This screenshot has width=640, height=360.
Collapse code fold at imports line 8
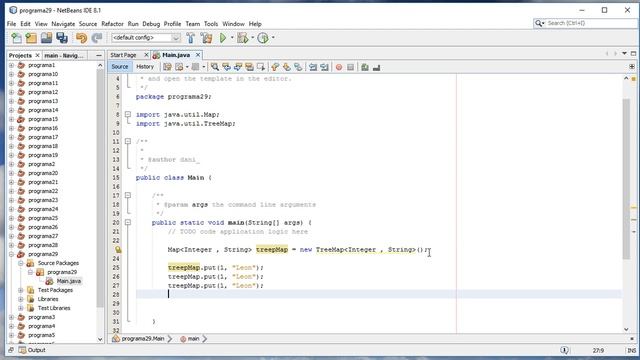pos(128,114)
